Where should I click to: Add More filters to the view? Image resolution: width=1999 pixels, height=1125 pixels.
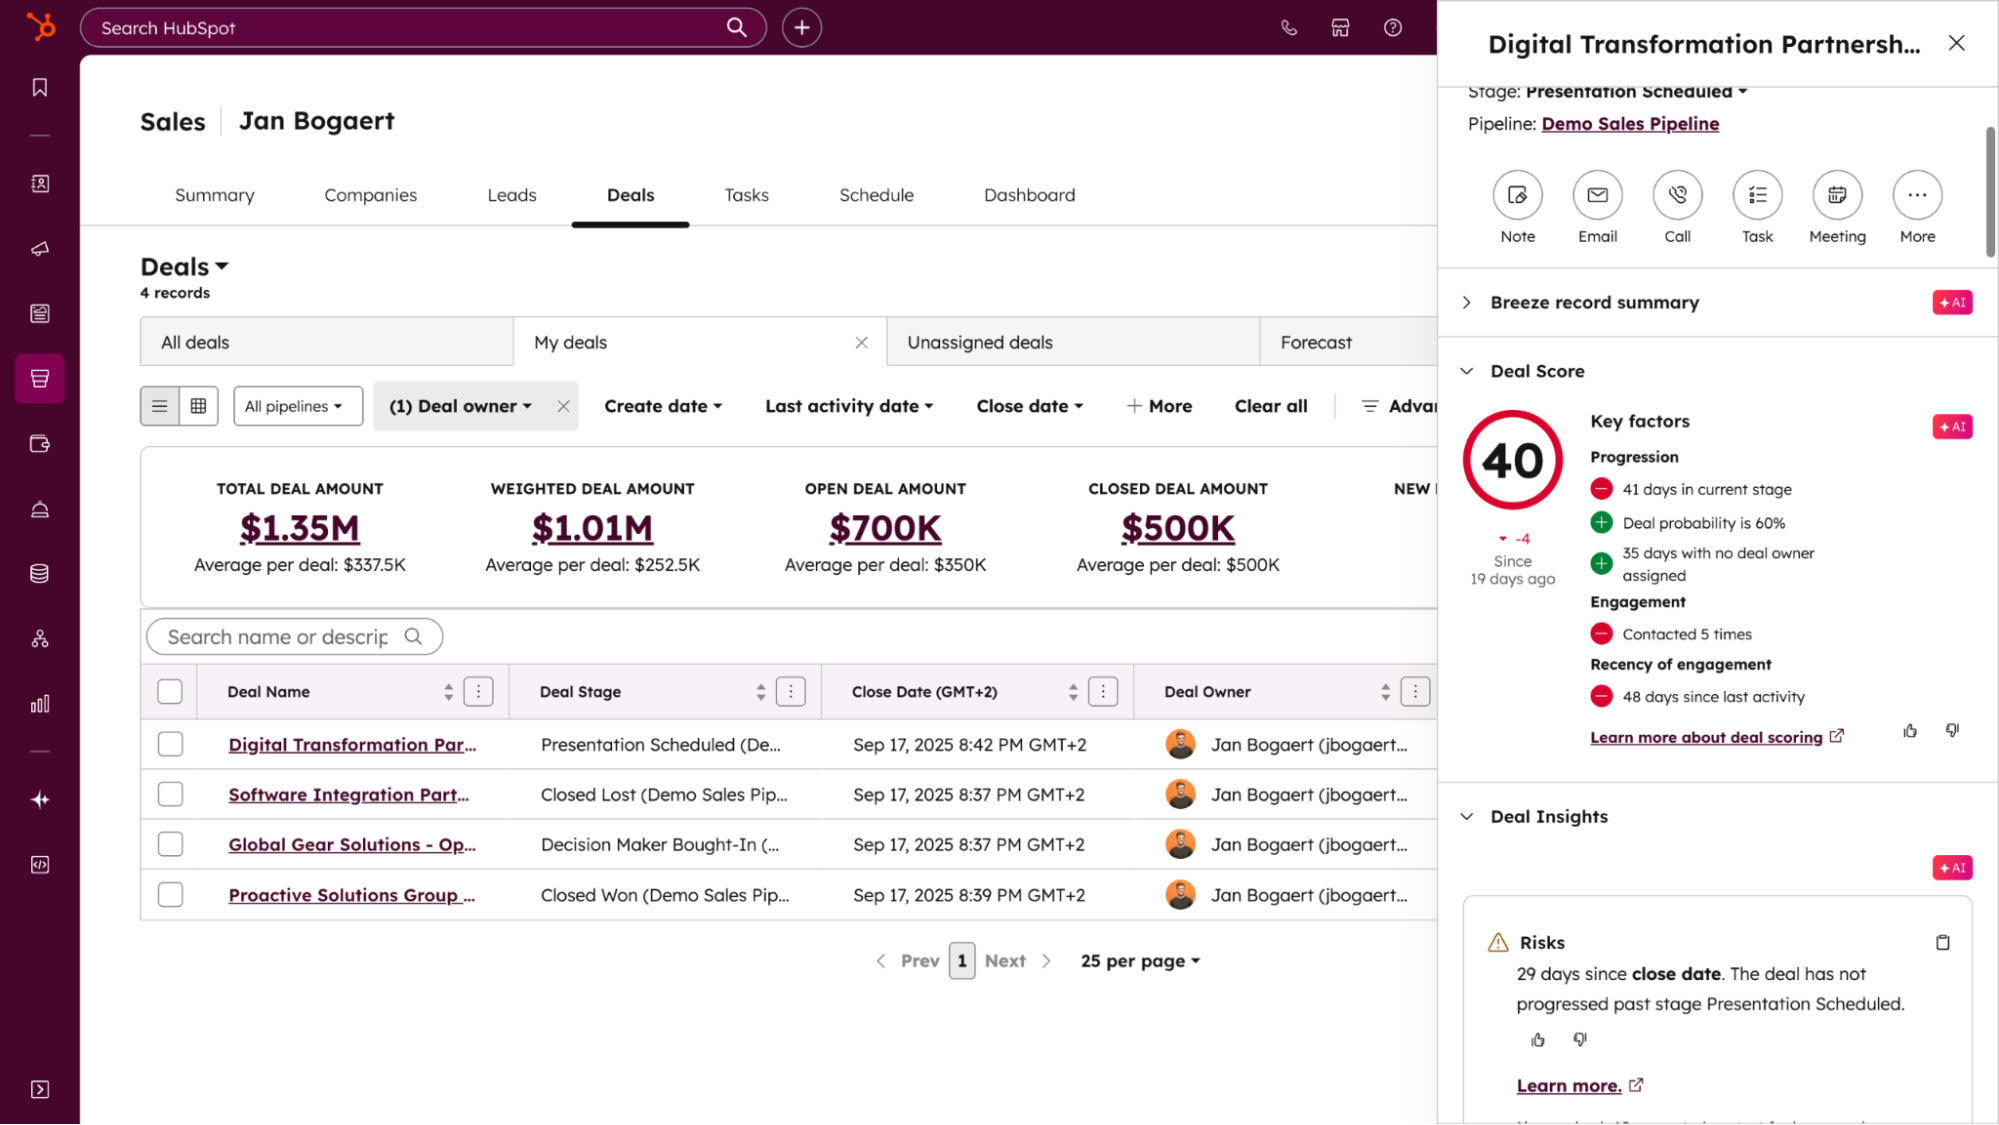[1160, 406]
